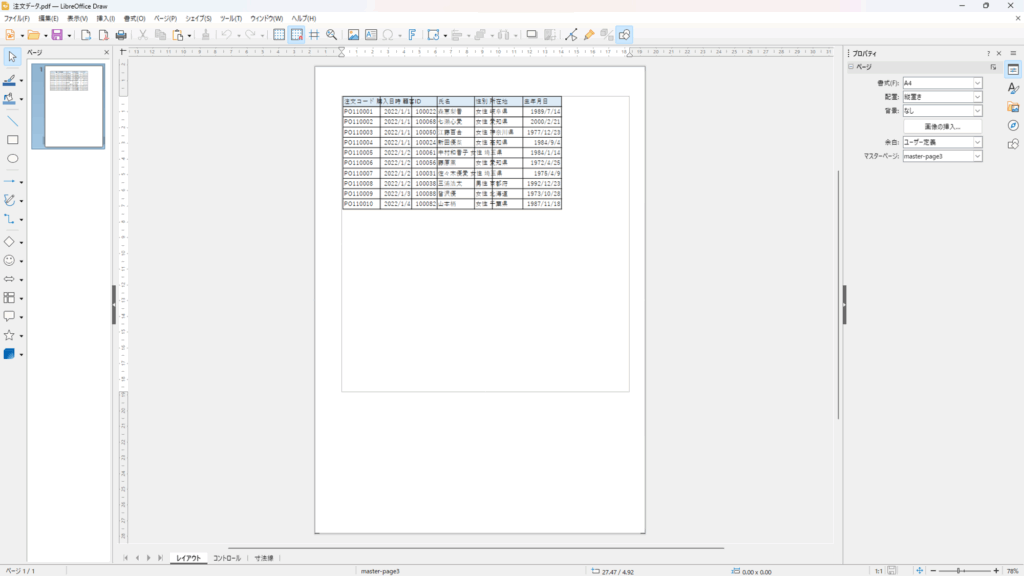The height and width of the screenshot is (576, 1024).
Task: Open the ツール(T) menu
Action: click(x=230, y=18)
